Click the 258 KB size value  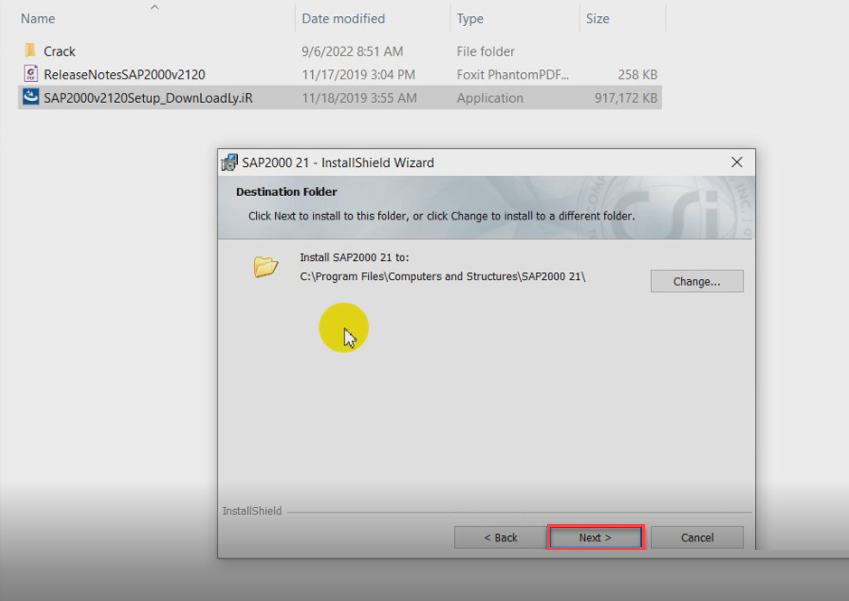click(x=637, y=74)
